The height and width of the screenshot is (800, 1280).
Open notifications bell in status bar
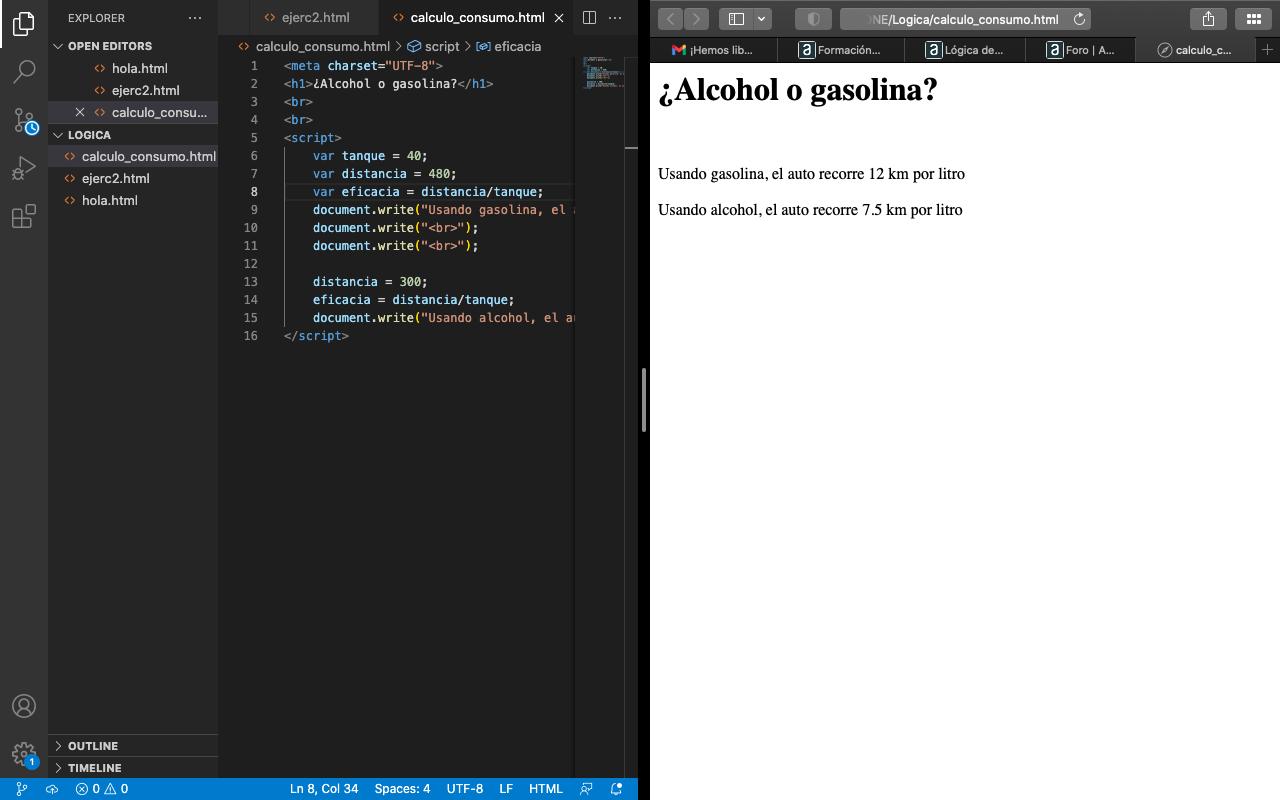617,789
